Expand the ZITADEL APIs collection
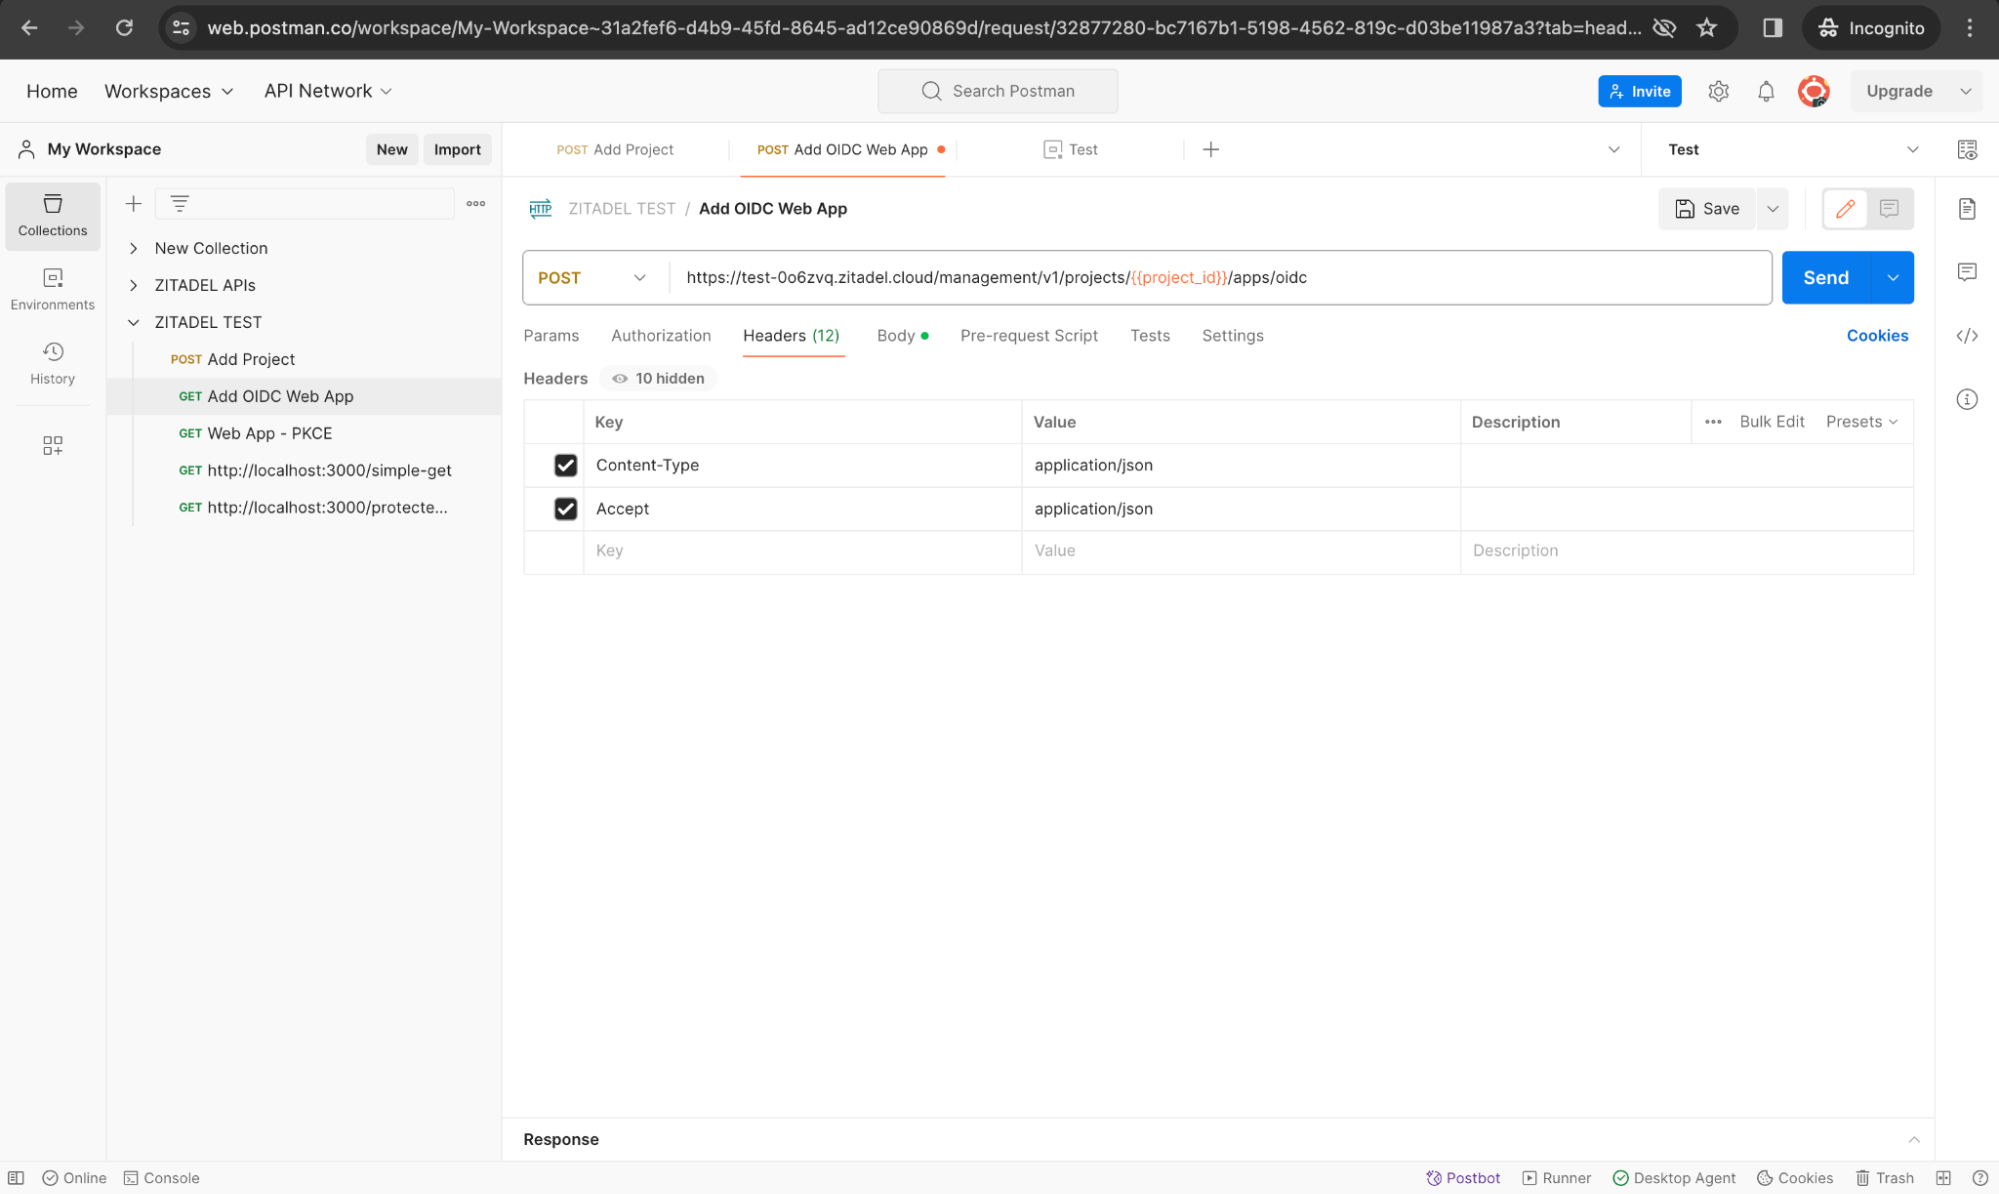 133,285
